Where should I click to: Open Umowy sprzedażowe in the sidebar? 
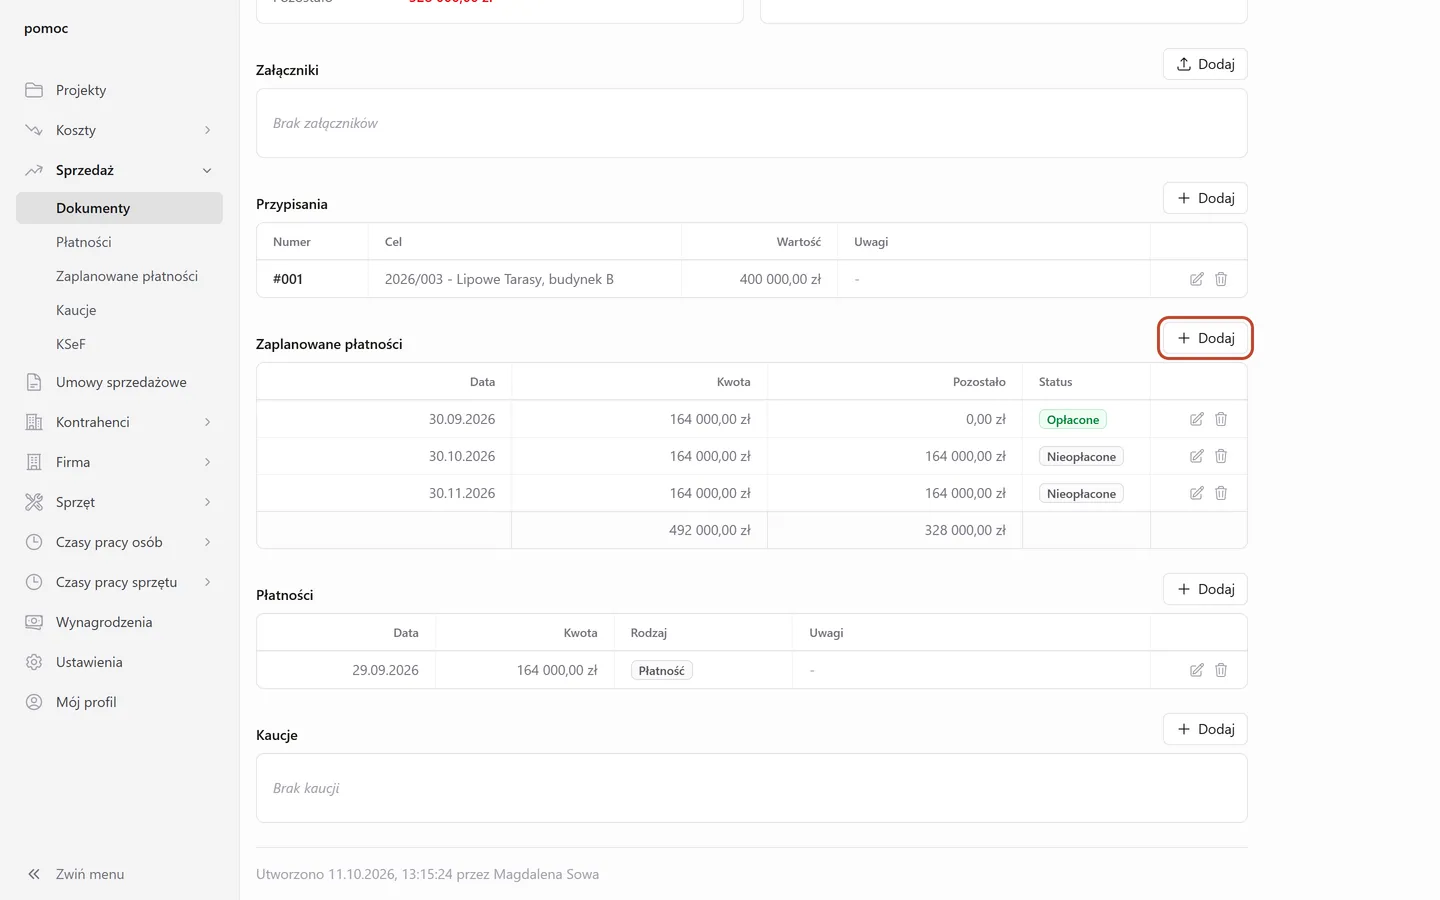(x=119, y=382)
